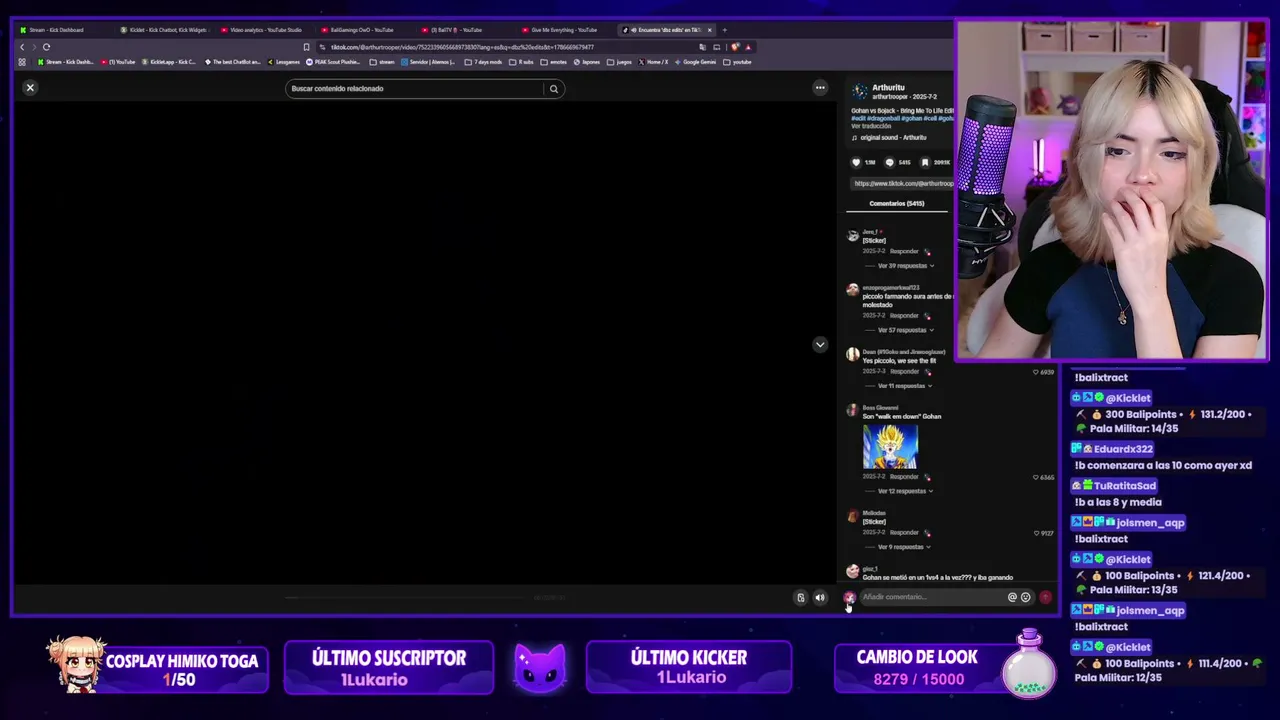Open the 7 days mods bookmark folder

484,62
